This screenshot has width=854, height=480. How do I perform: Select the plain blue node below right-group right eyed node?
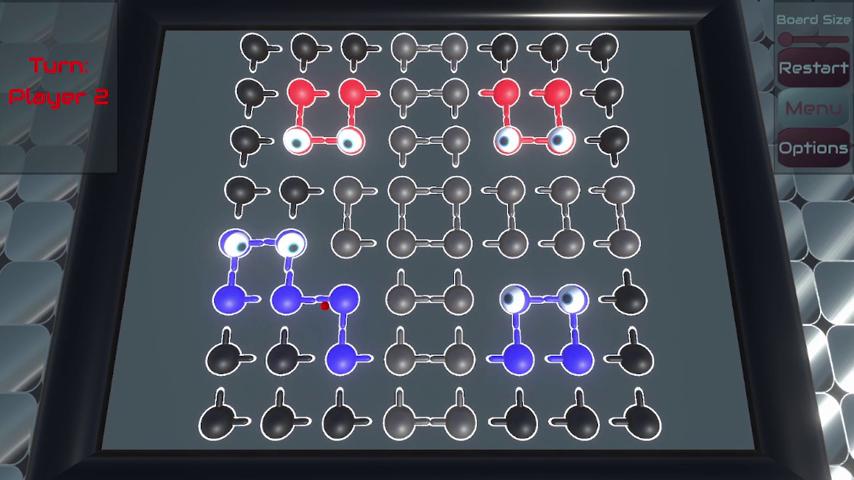[577, 360]
